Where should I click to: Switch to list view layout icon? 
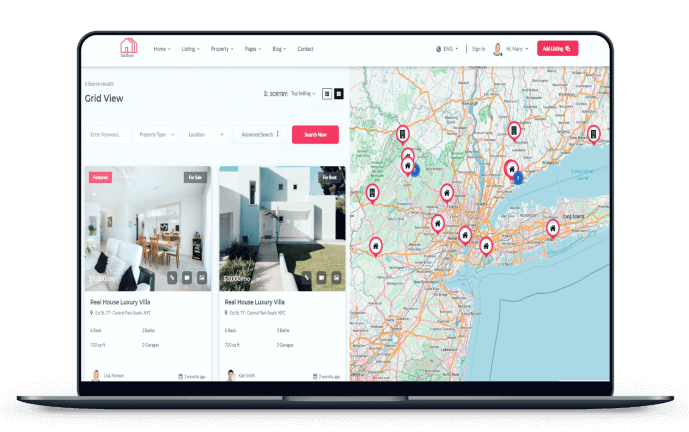point(326,93)
